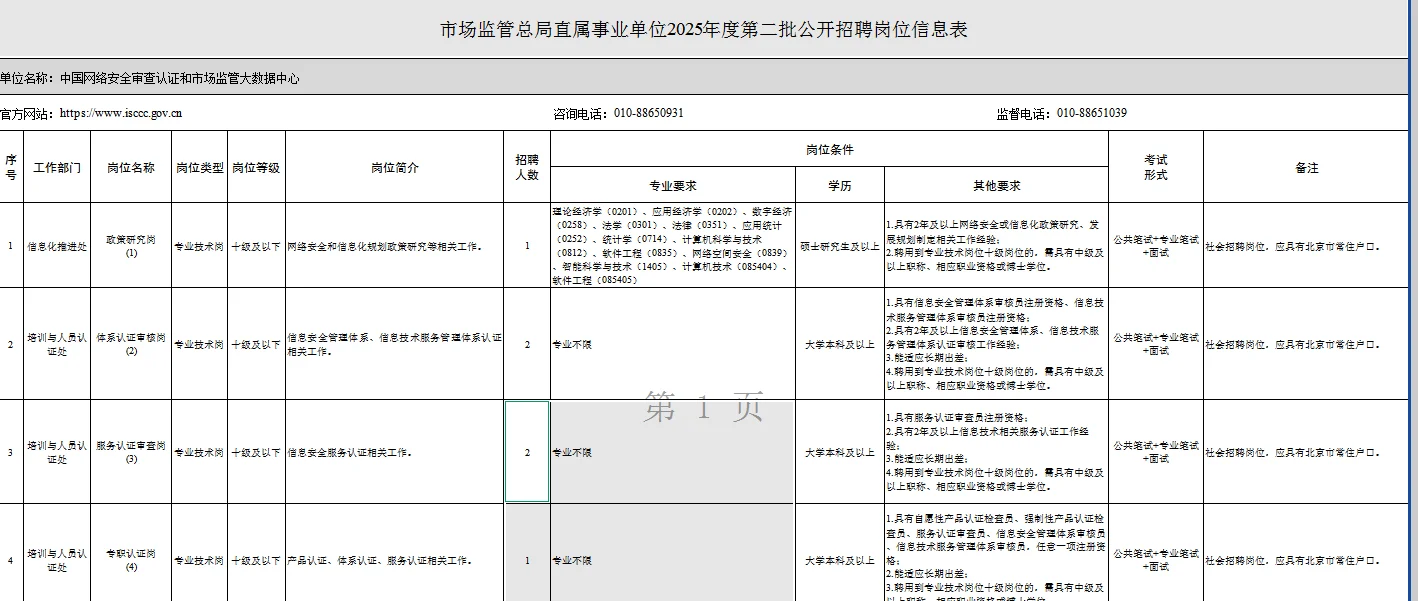Select the 咨询电话 010-88650931 cell
The height and width of the screenshot is (601, 1418).
(772, 113)
